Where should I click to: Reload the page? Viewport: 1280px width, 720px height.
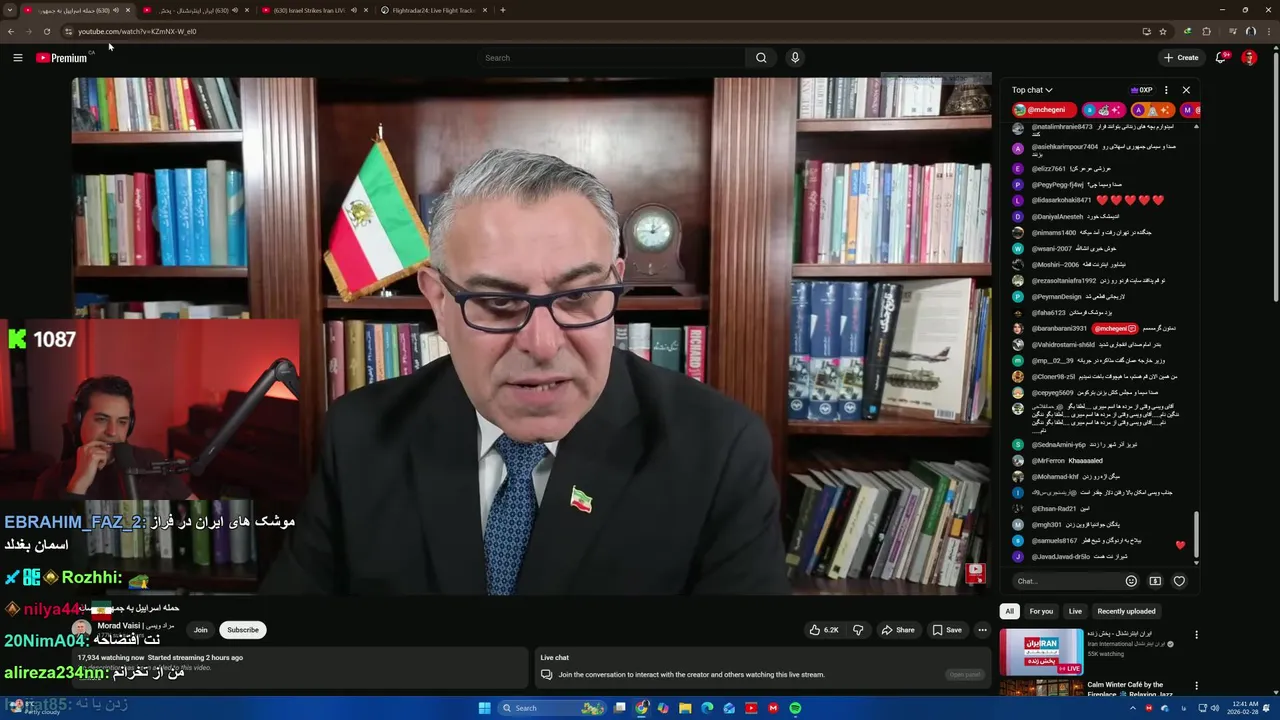click(46, 31)
